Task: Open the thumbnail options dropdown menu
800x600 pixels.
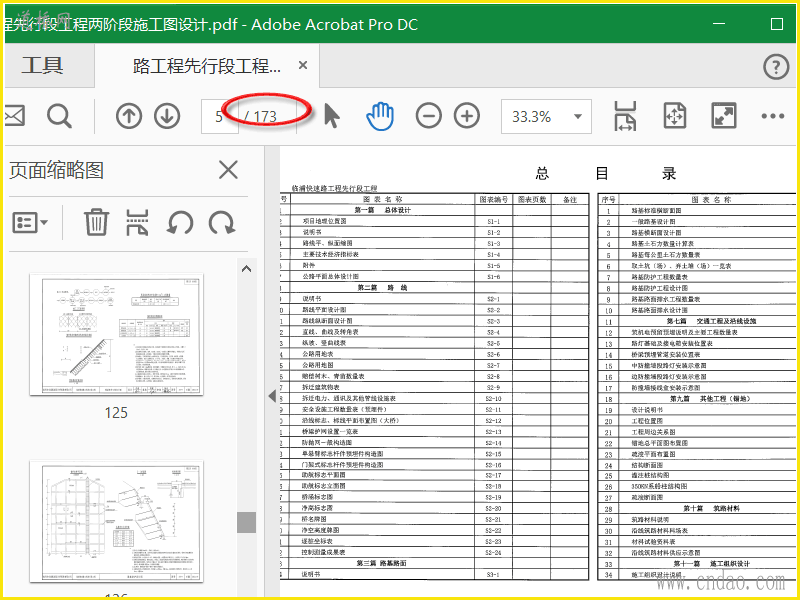Action: click(30, 222)
